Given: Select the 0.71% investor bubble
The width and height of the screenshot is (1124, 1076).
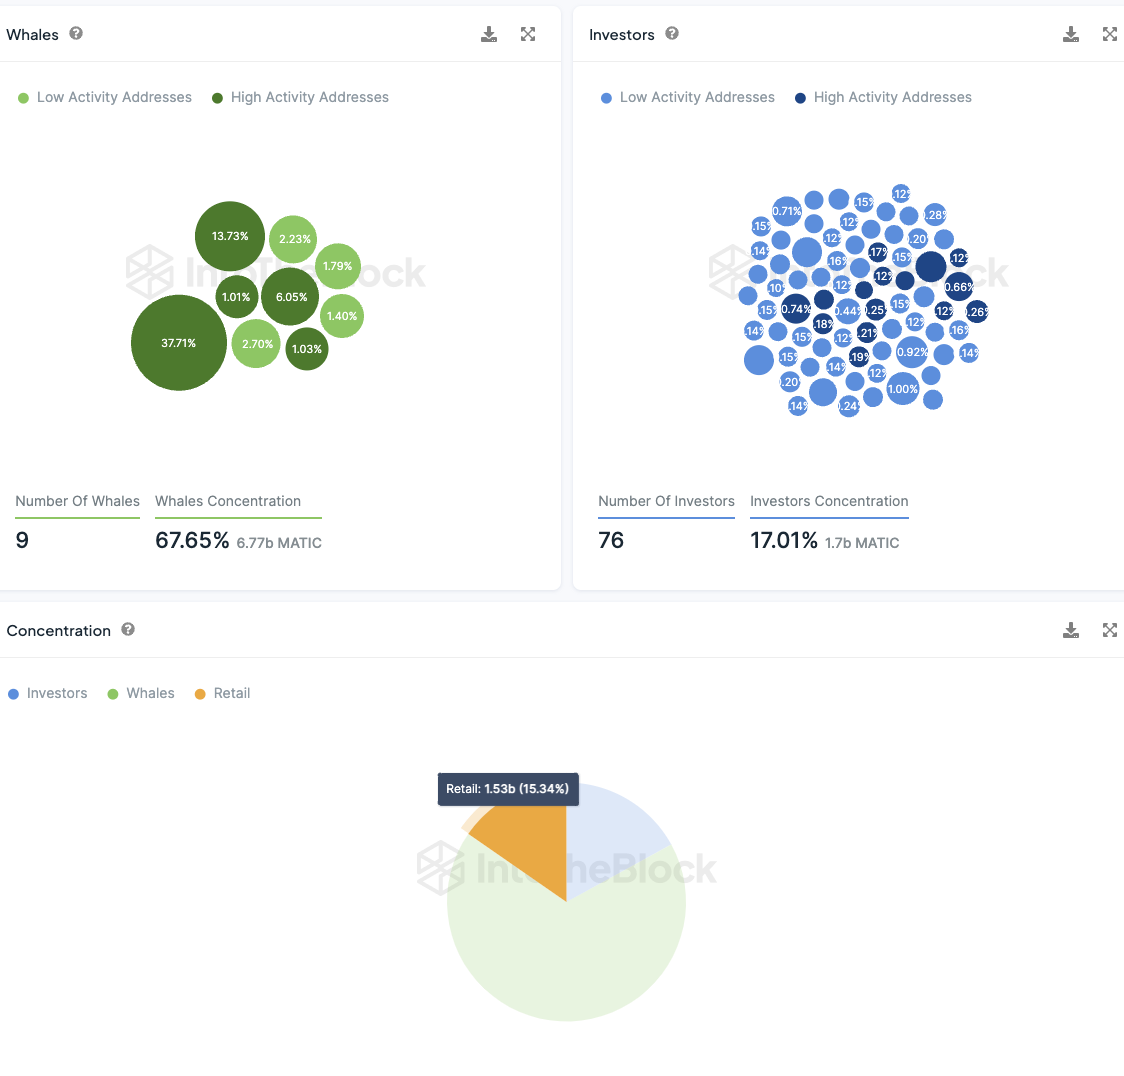Looking at the screenshot, I should pos(786,211).
